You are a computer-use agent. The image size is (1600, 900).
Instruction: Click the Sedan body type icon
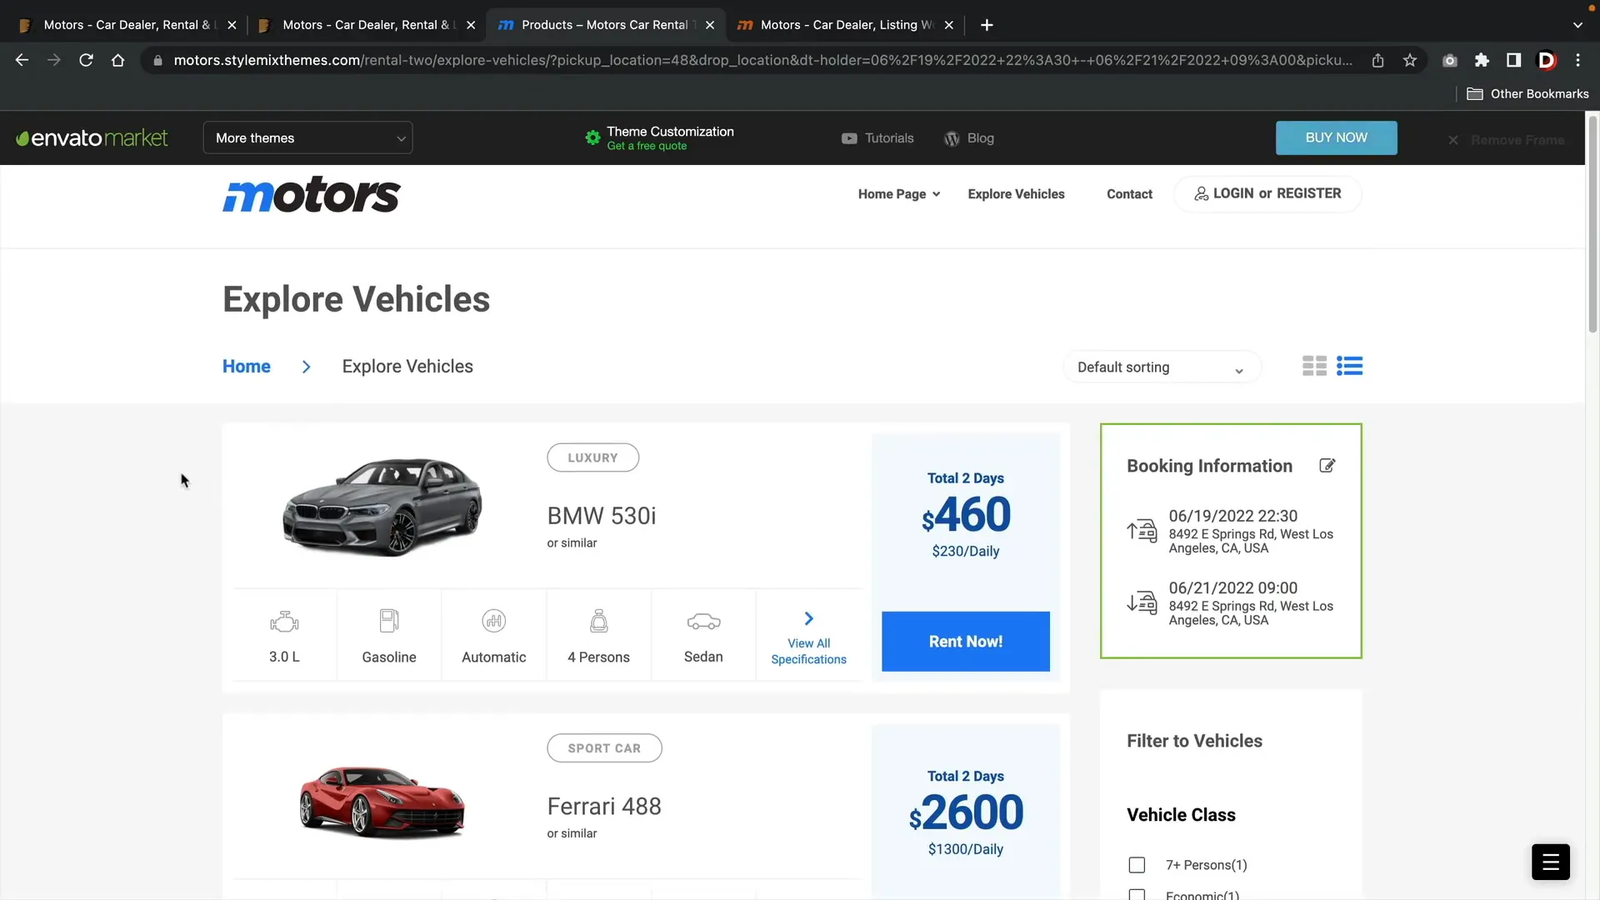coord(703,622)
